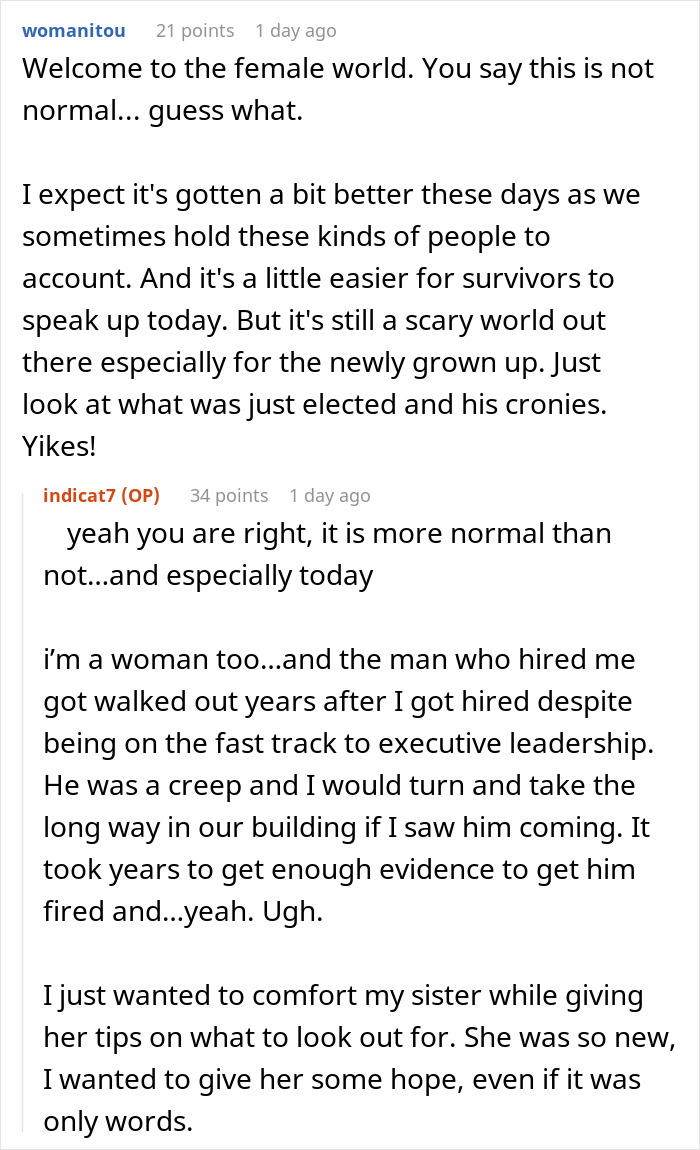Click the 34 points score
The height and width of the screenshot is (1150, 700).
(x=229, y=495)
